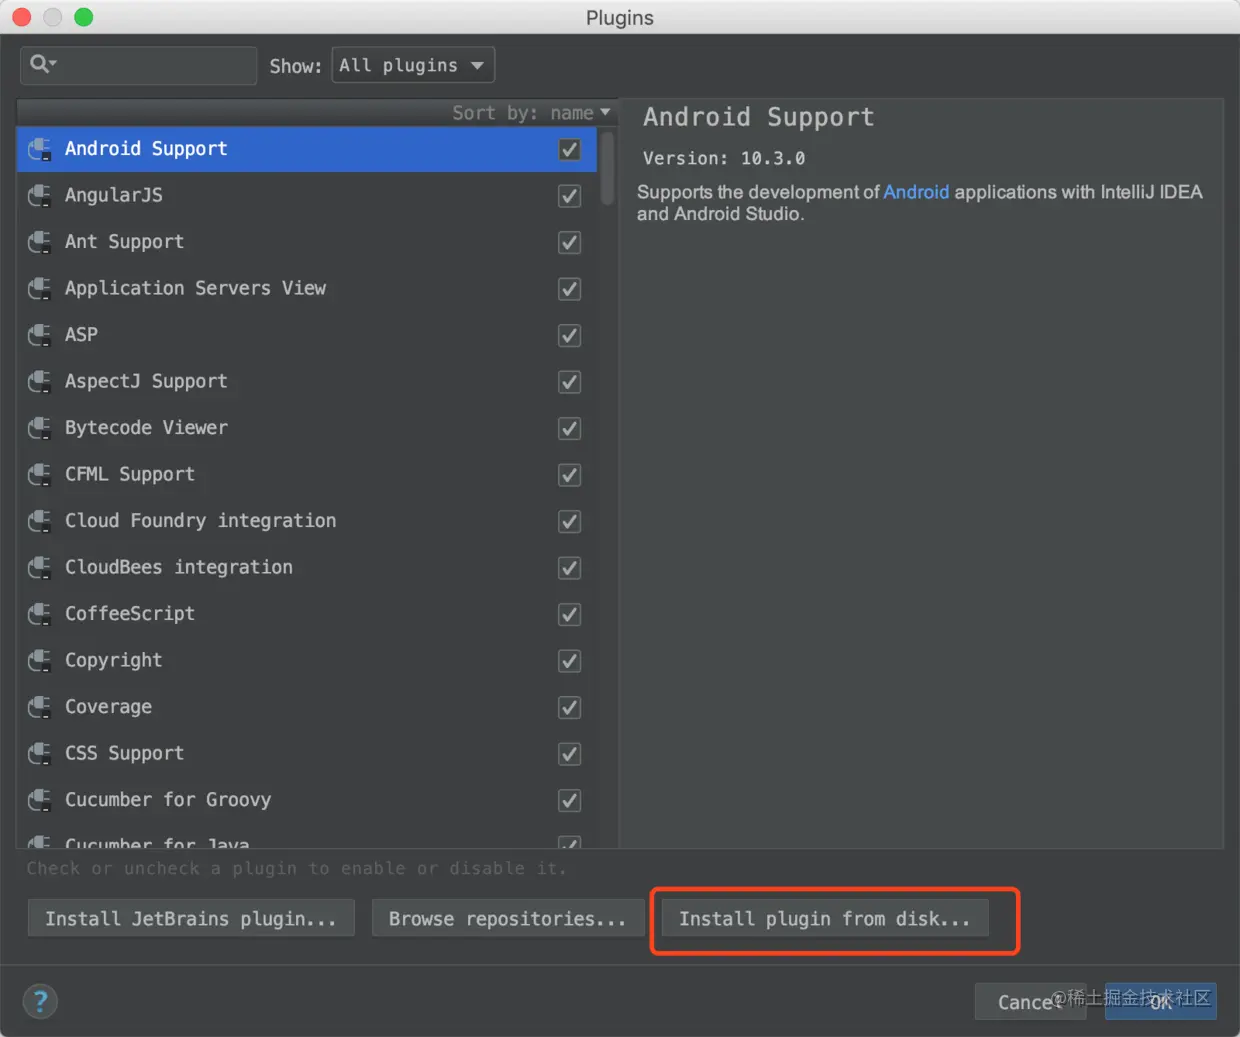This screenshot has height=1037, width=1240.
Task: Click the plugin icon beside CSS Support
Action: [x=40, y=753]
